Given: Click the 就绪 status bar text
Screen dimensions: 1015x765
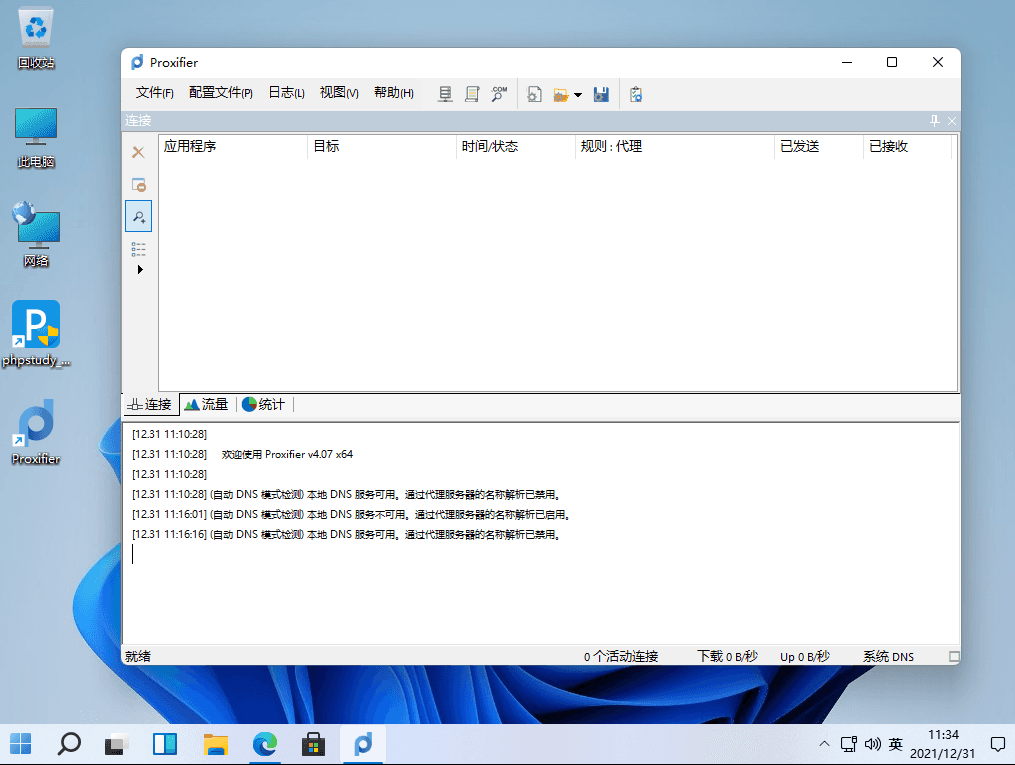Looking at the screenshot, I should pyautogui.click(x=138, y=656).
